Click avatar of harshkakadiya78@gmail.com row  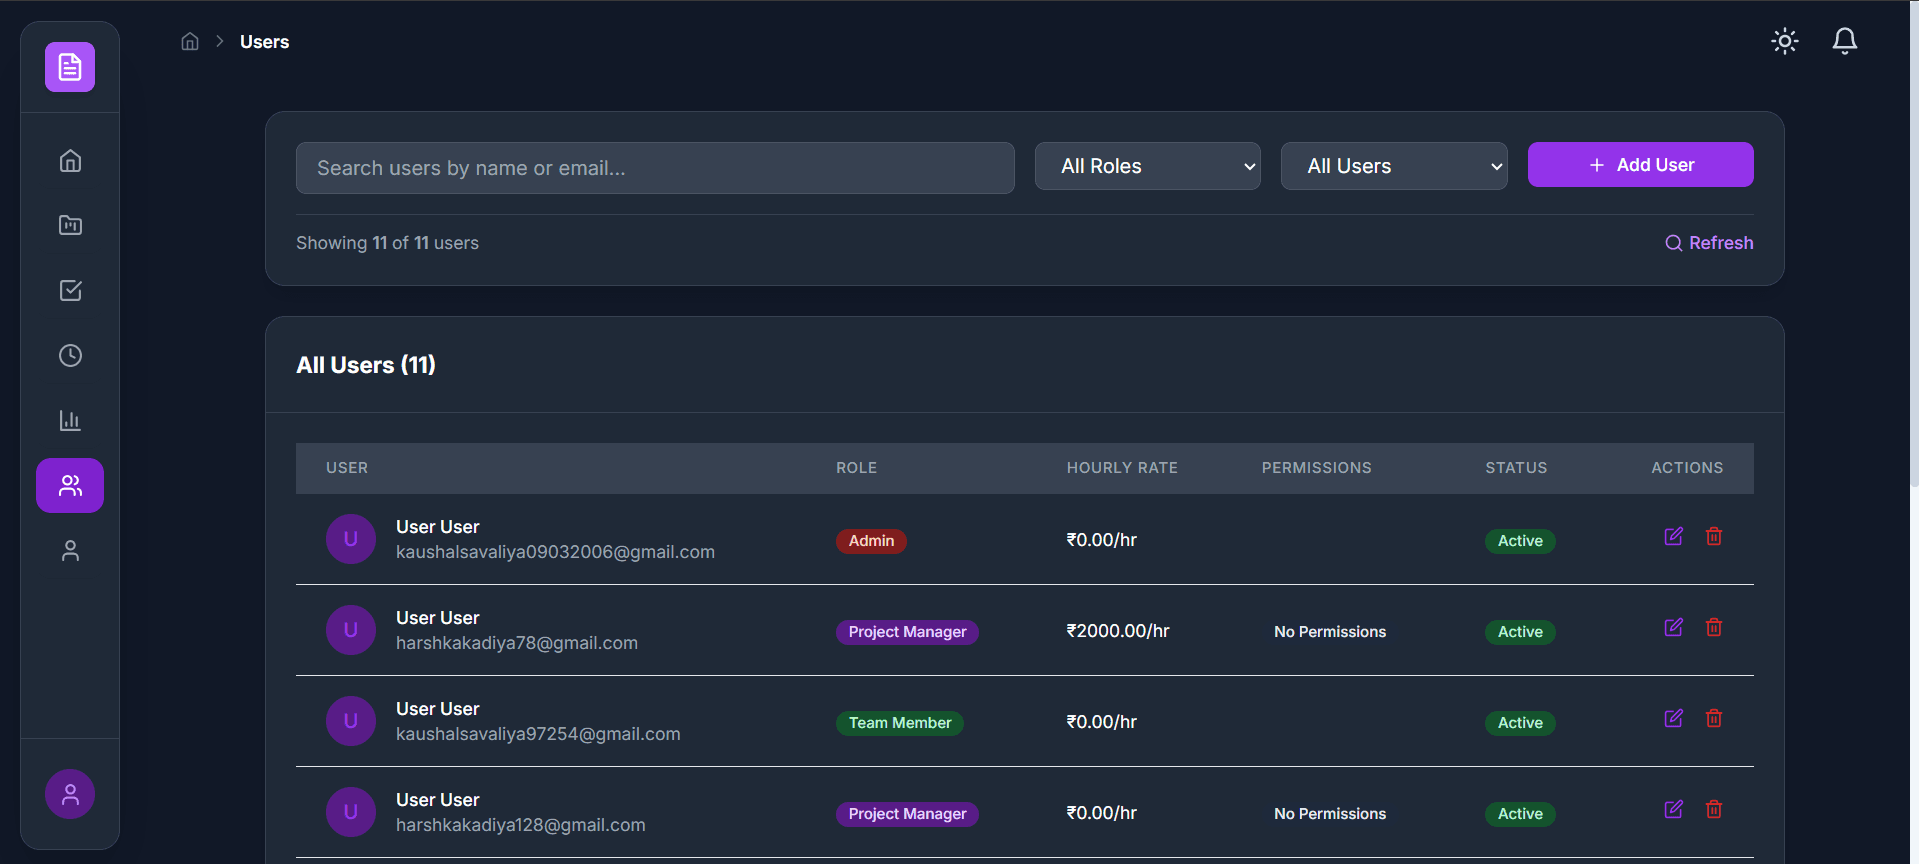pyautogui.click(x=351, y=630)
